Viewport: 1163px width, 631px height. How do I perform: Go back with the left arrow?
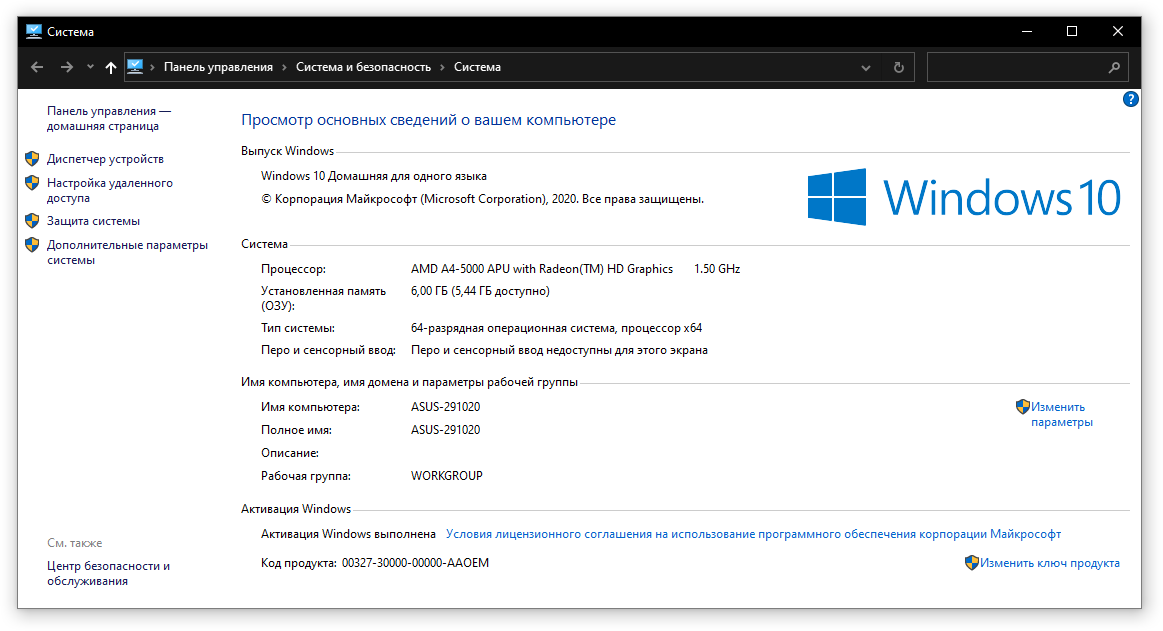pyautogui.click(x=36, y=67)
